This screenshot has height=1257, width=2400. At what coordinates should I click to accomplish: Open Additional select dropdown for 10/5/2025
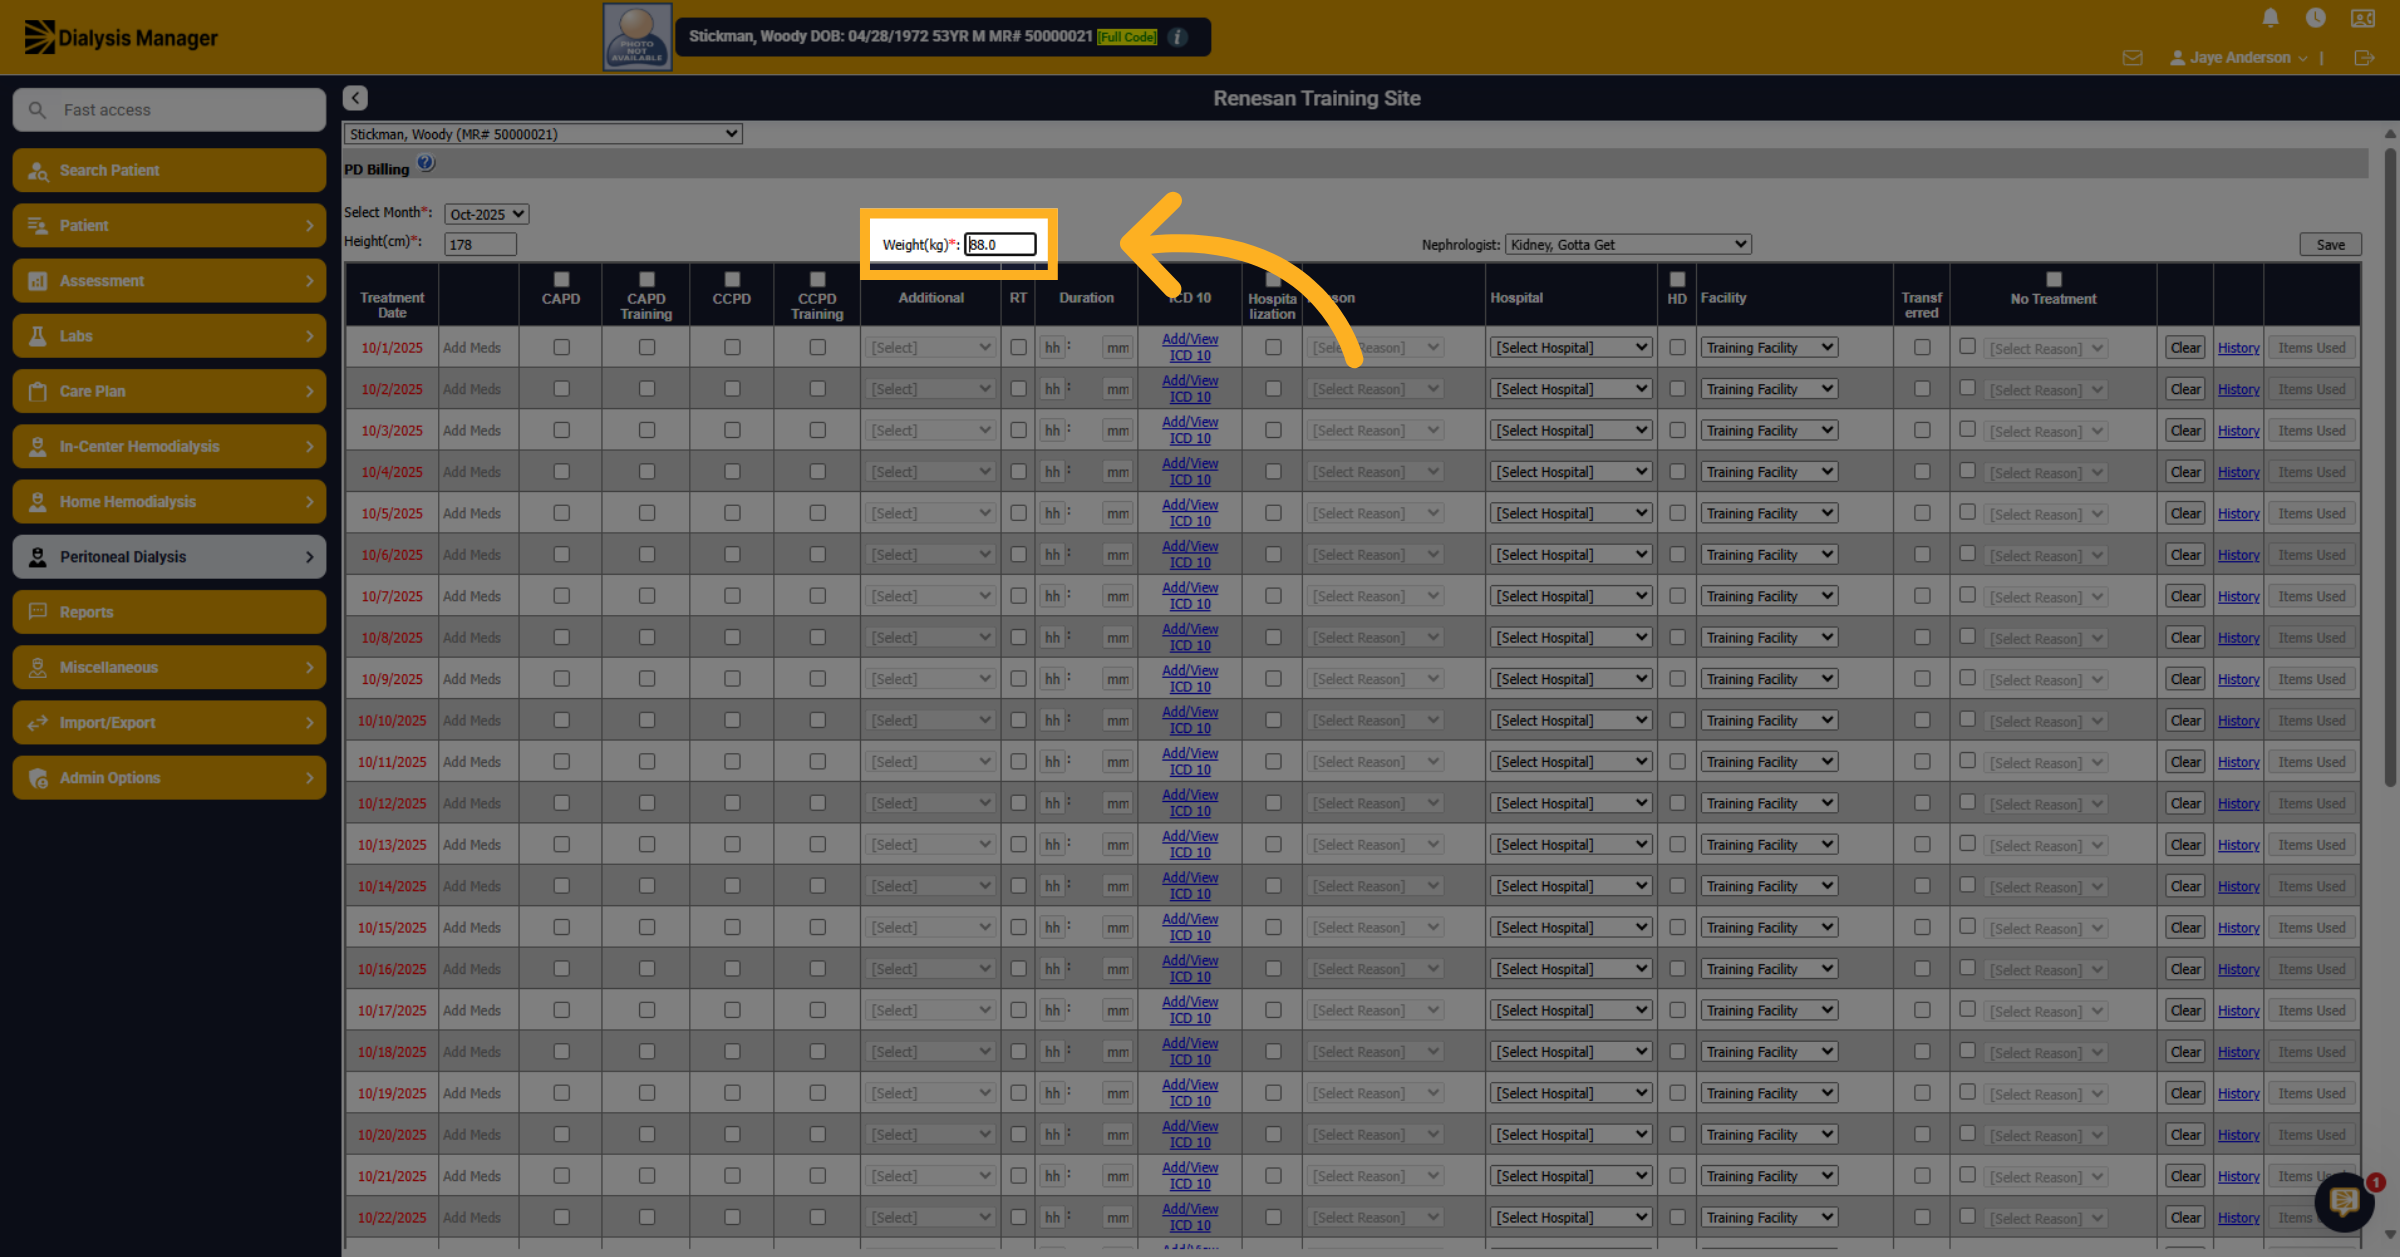(x=930, y=514)
